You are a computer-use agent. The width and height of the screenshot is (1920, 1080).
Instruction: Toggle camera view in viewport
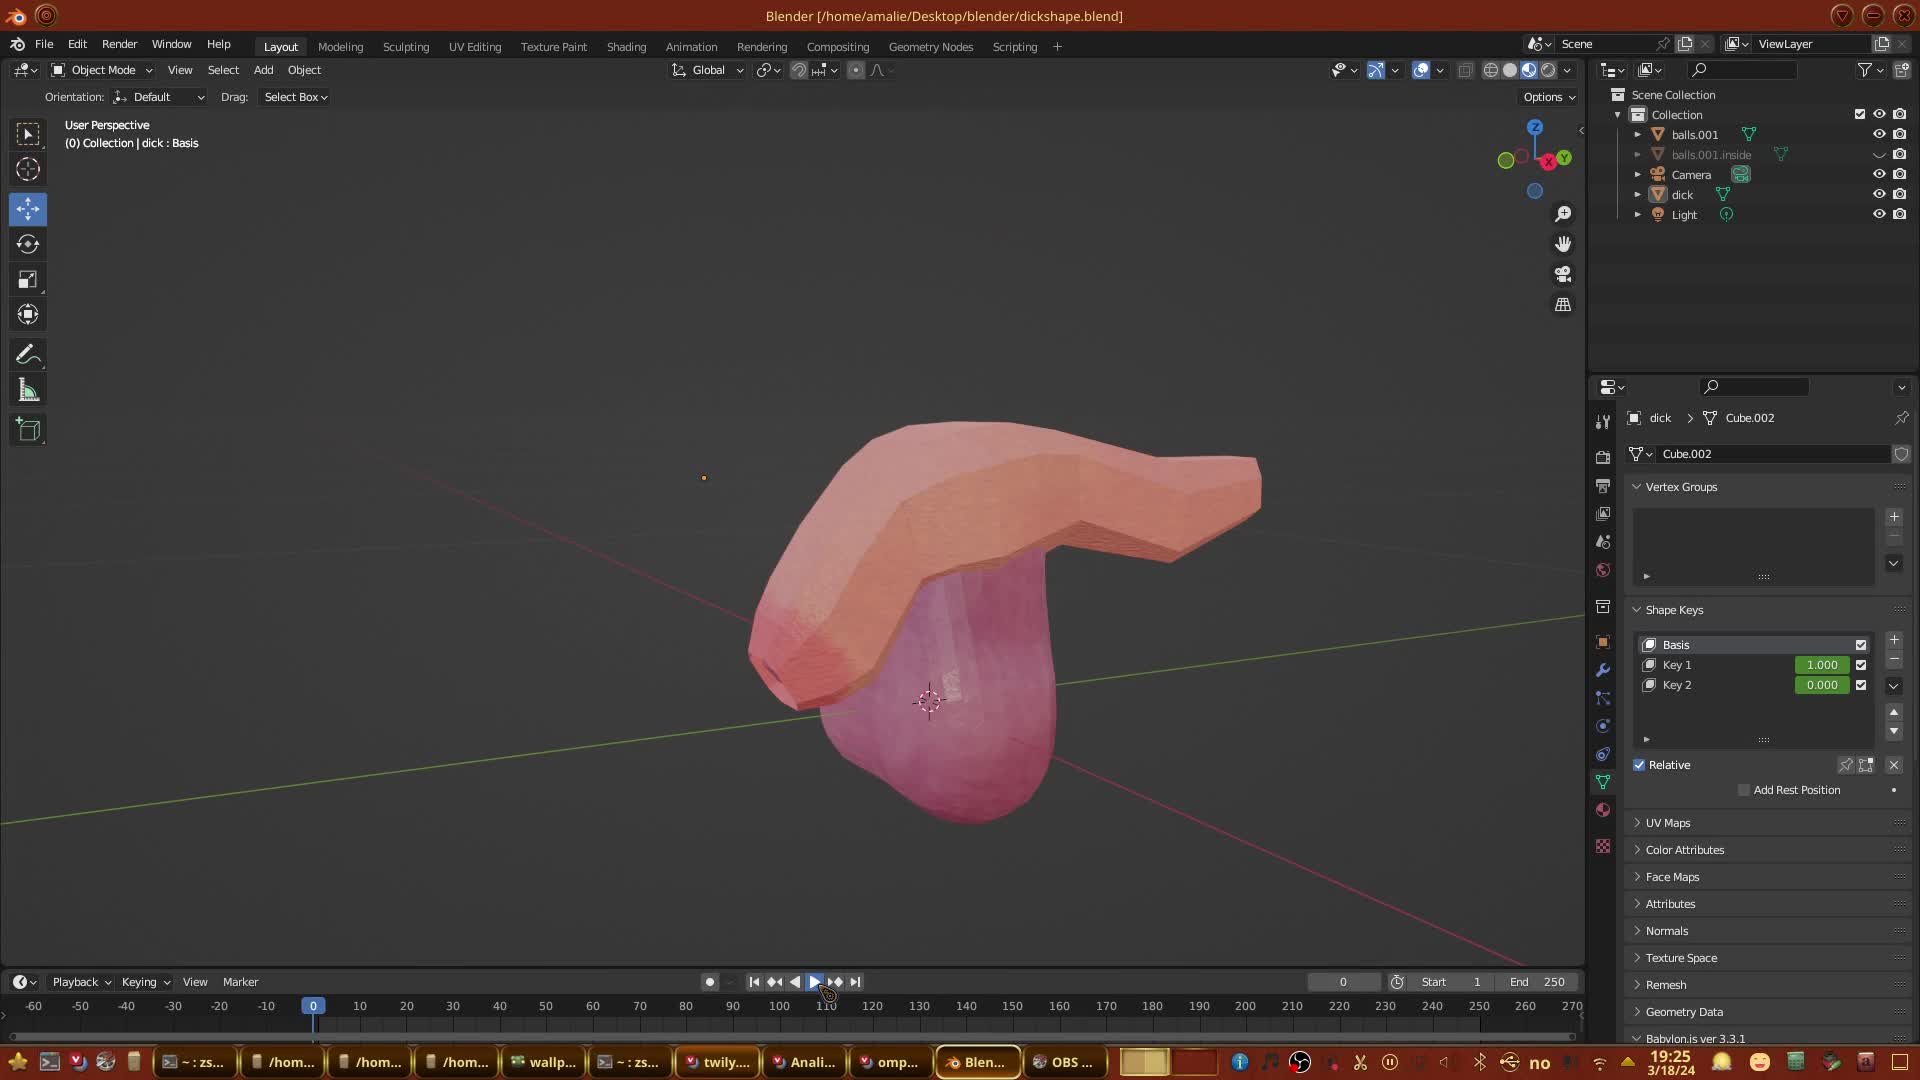(x=1563, y=274)
